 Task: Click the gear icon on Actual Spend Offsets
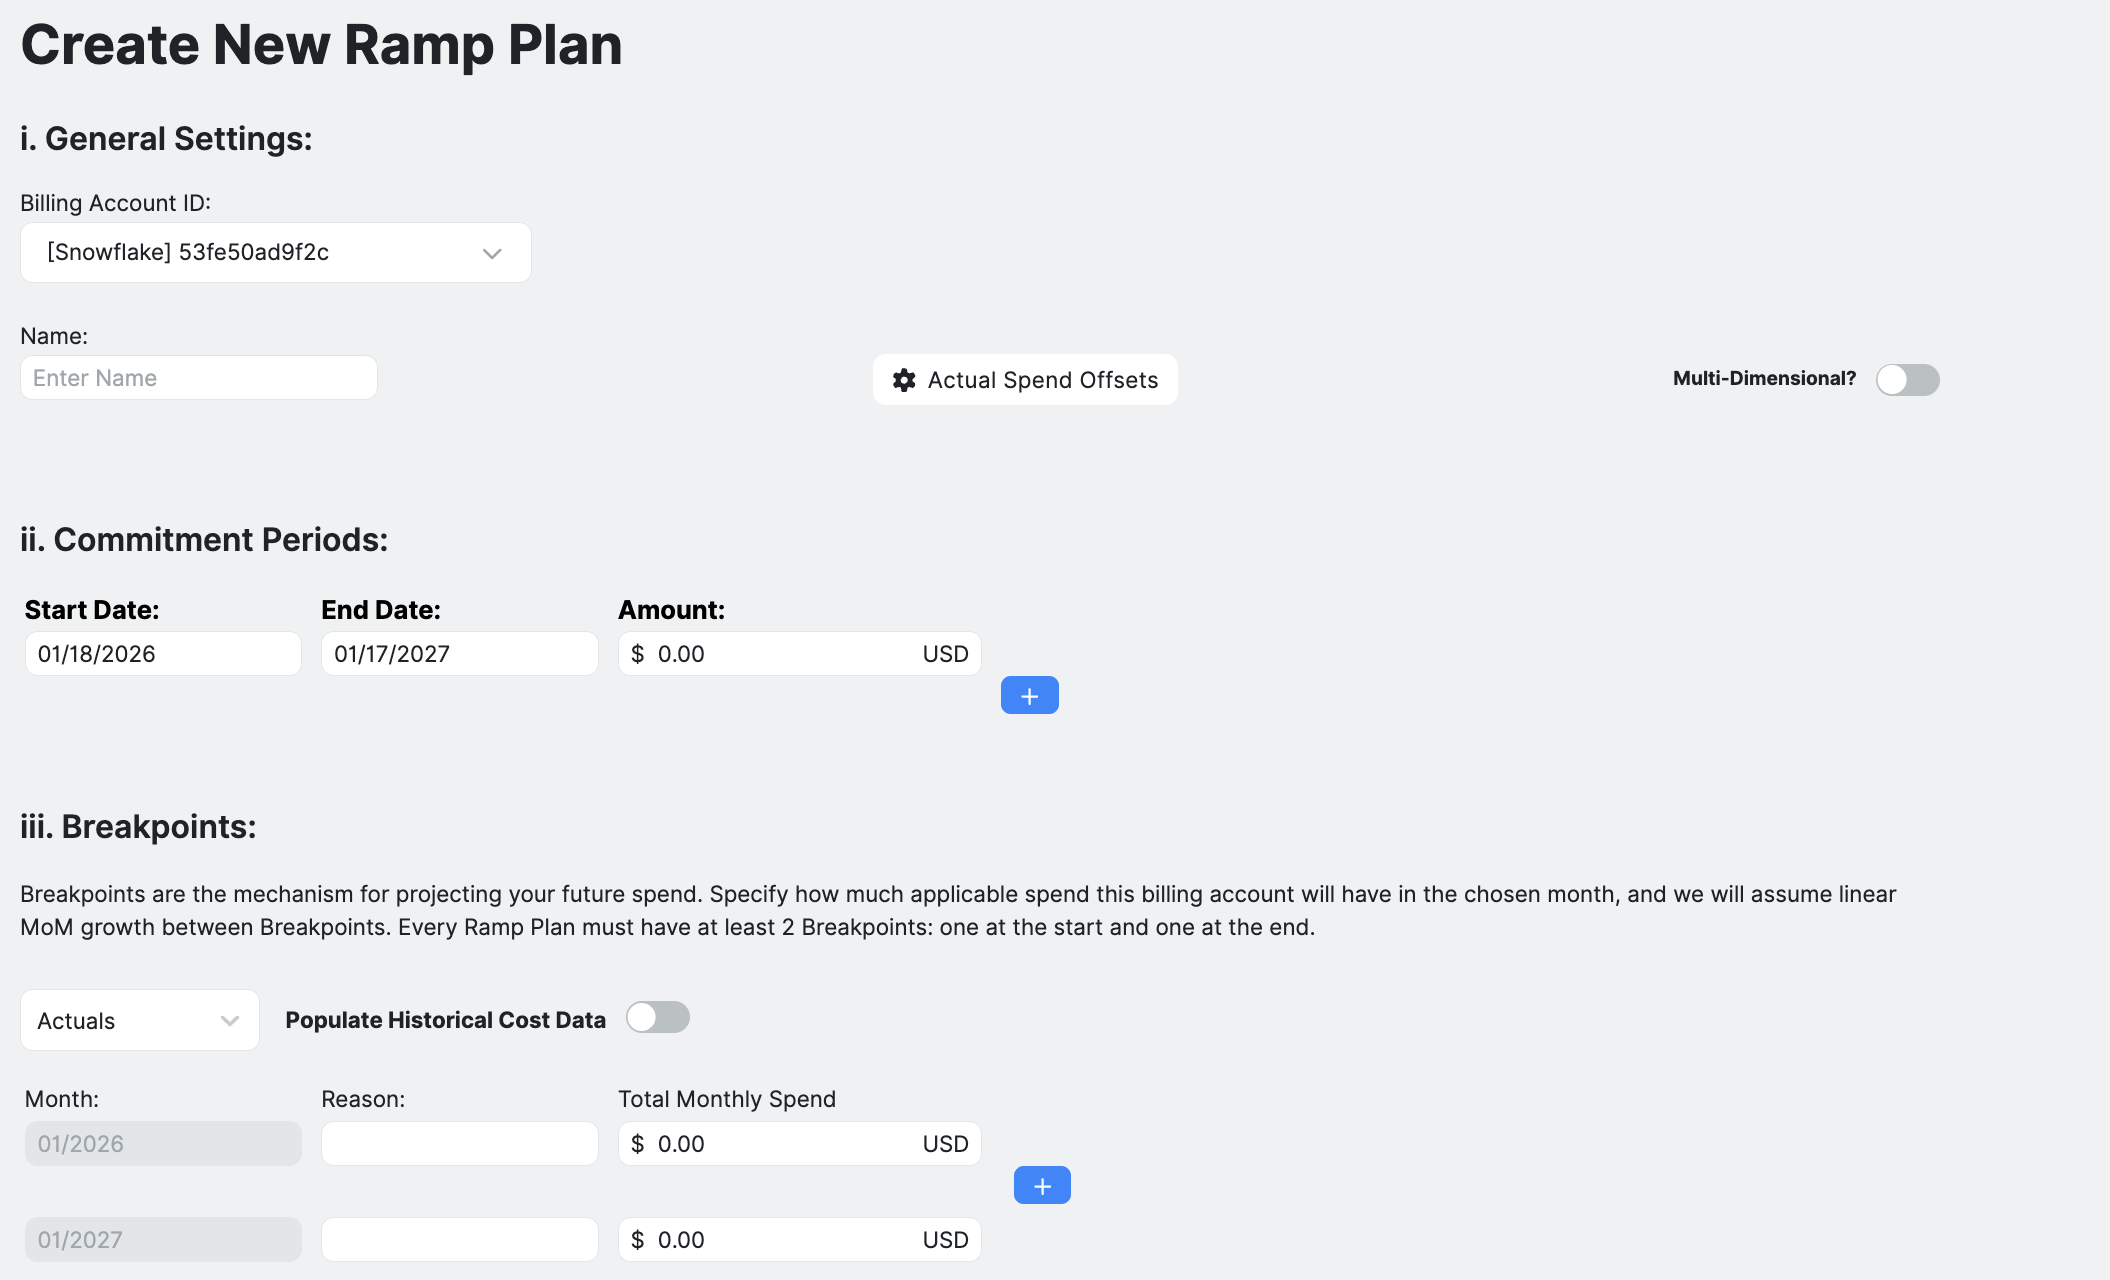tap(903, 380)
